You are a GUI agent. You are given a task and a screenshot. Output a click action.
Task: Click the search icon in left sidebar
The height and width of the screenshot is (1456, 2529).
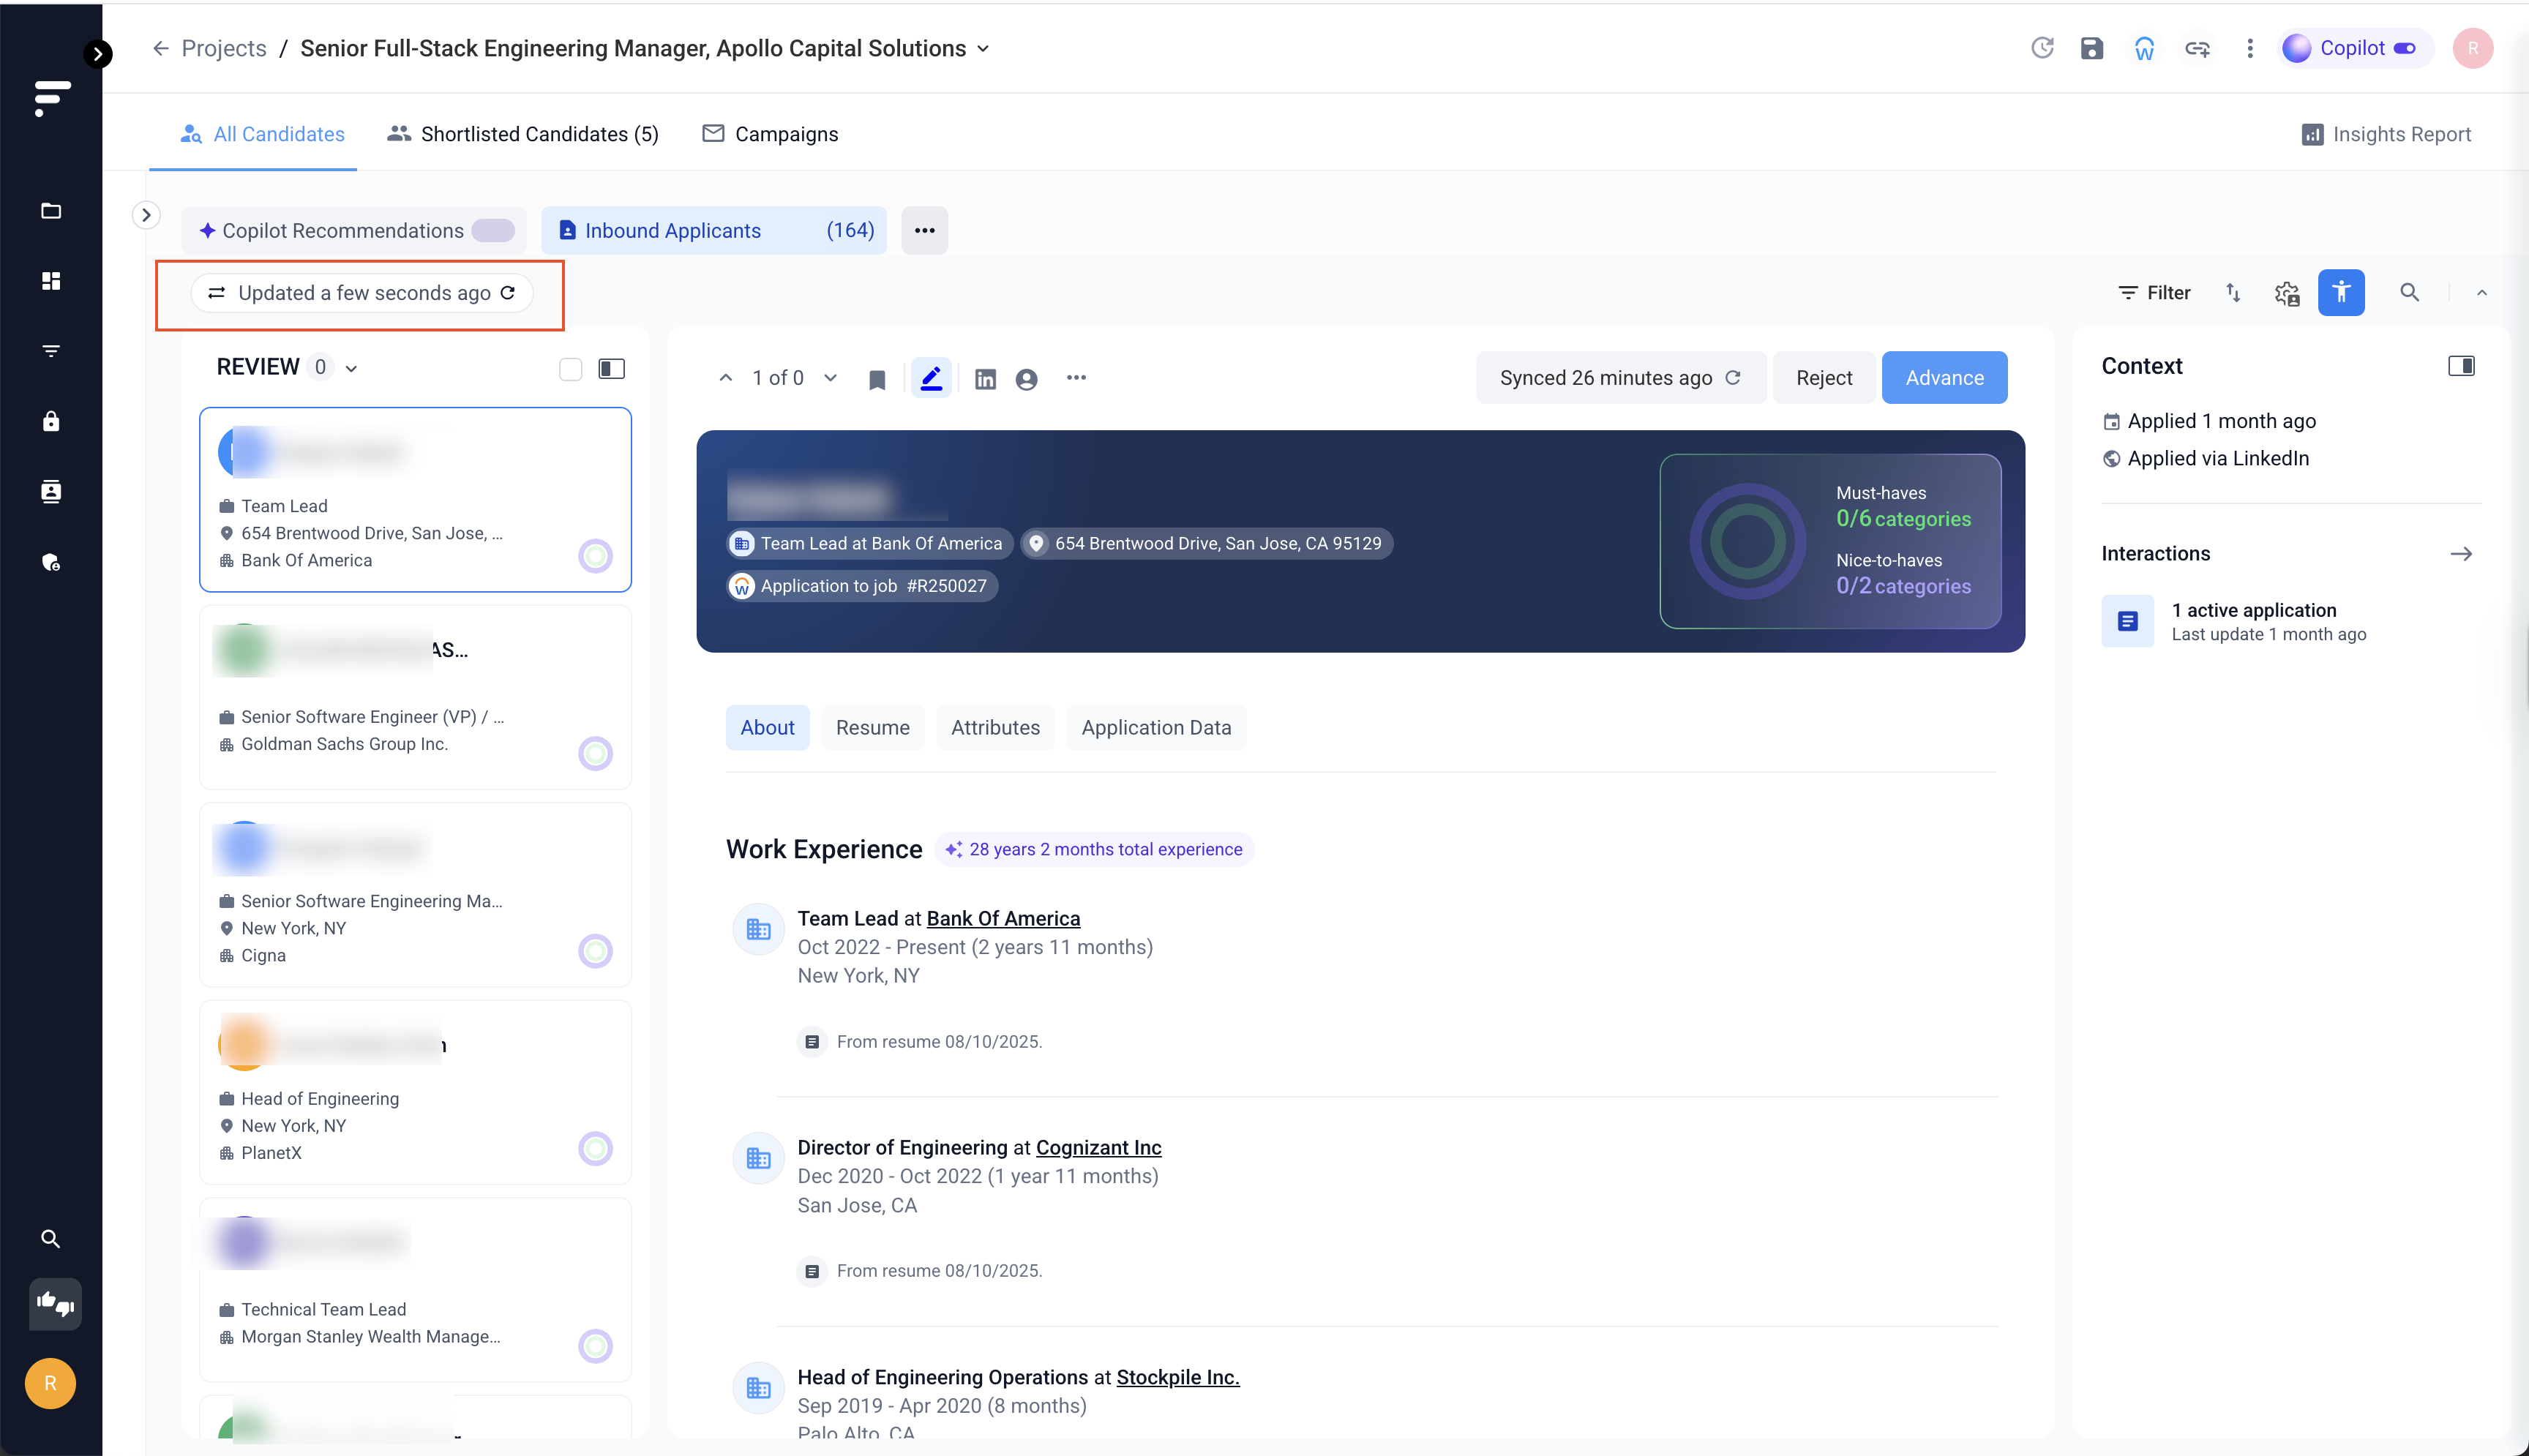coord(50,1240)
